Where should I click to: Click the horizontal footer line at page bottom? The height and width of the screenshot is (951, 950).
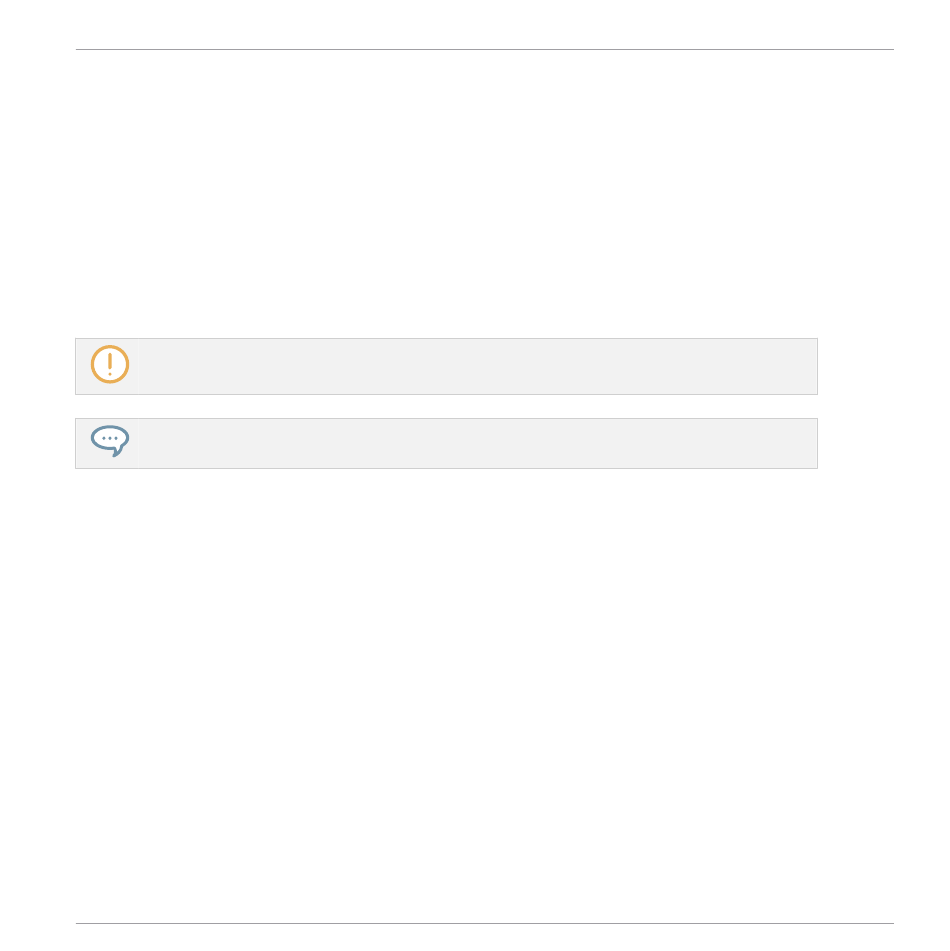point(485,923)
